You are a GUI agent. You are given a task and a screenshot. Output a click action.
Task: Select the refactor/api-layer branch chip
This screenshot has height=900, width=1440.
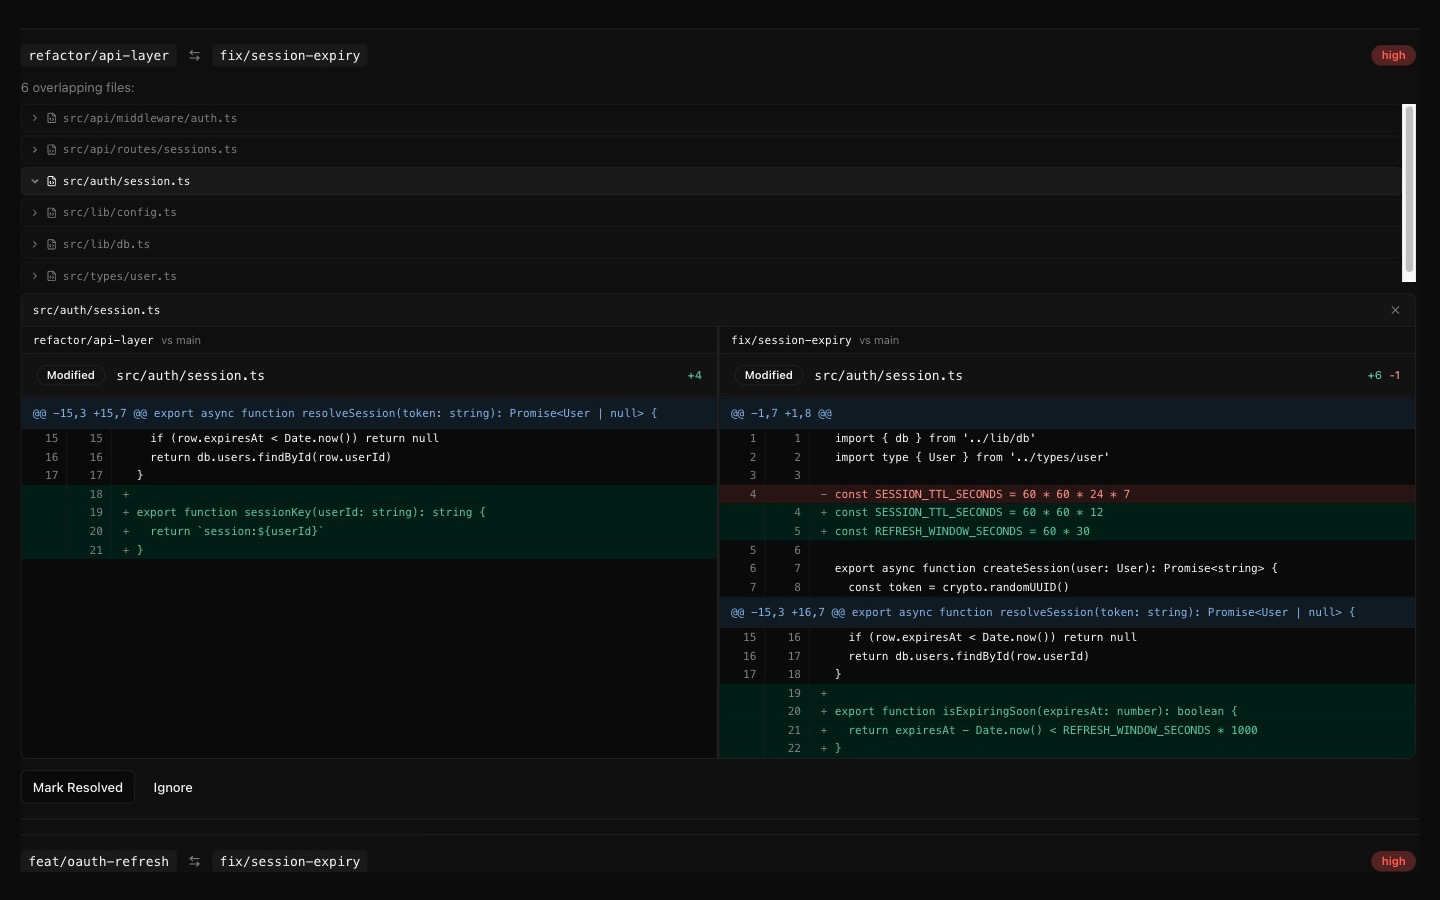tap(99, 56)
